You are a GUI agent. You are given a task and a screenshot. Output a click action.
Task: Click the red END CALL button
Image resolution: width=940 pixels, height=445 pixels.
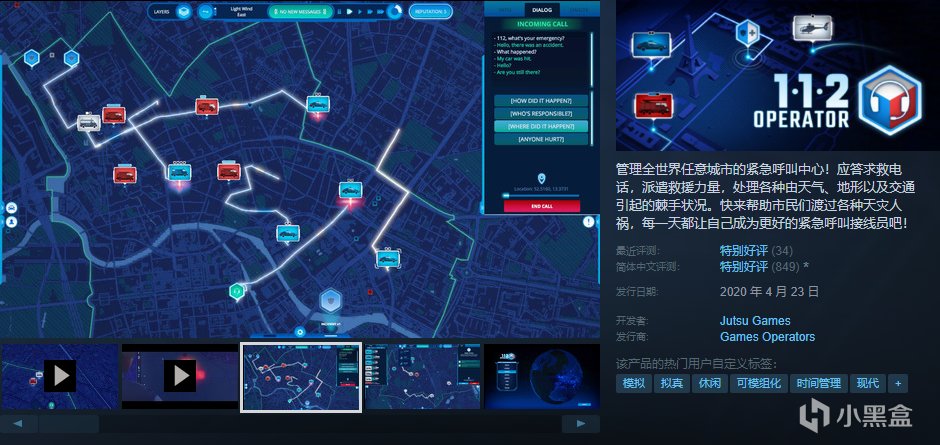542,206
